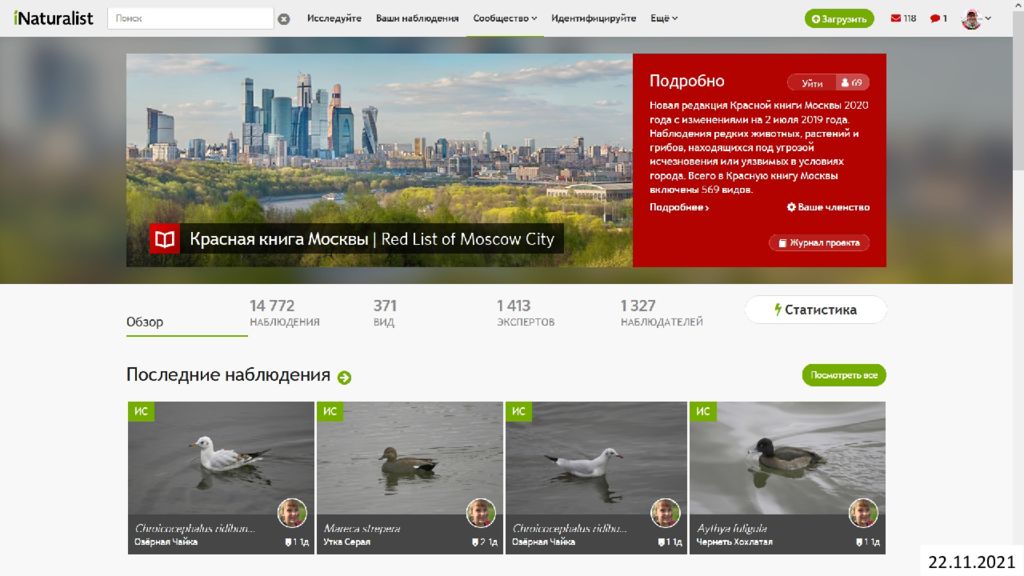Click the green Загрузить button
The height and width of the screenshot is (576, 1024).
[839, 19]
